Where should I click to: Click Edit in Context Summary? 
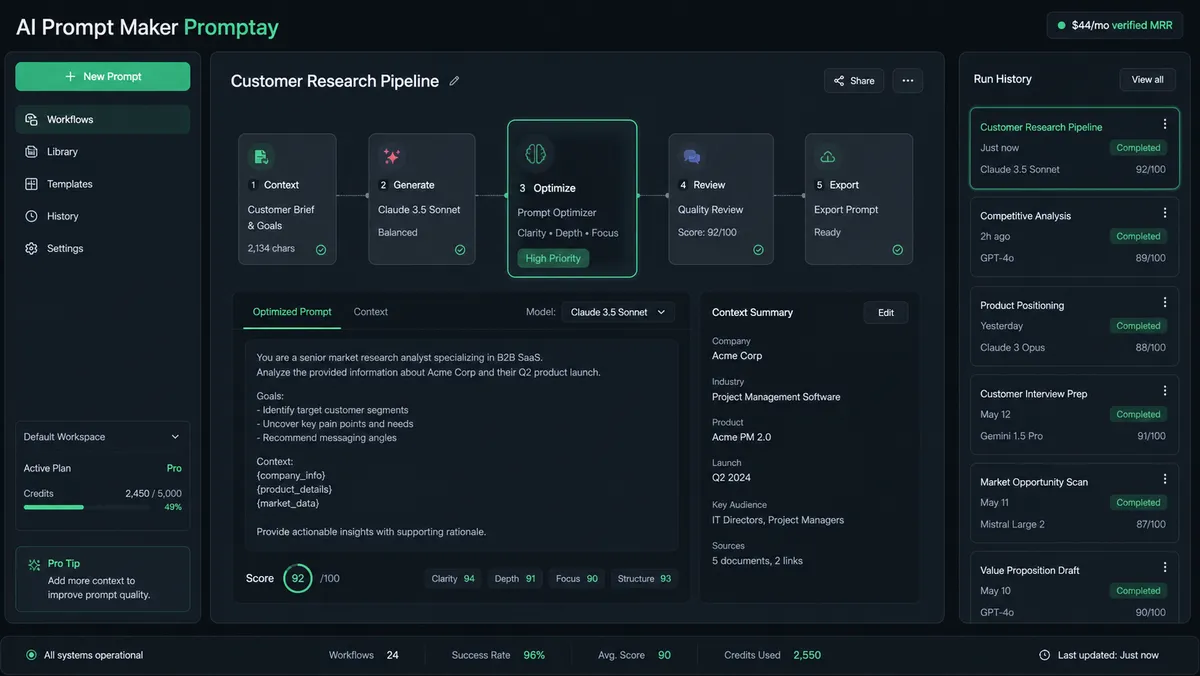pyautogui.click(x=886, y=313)
